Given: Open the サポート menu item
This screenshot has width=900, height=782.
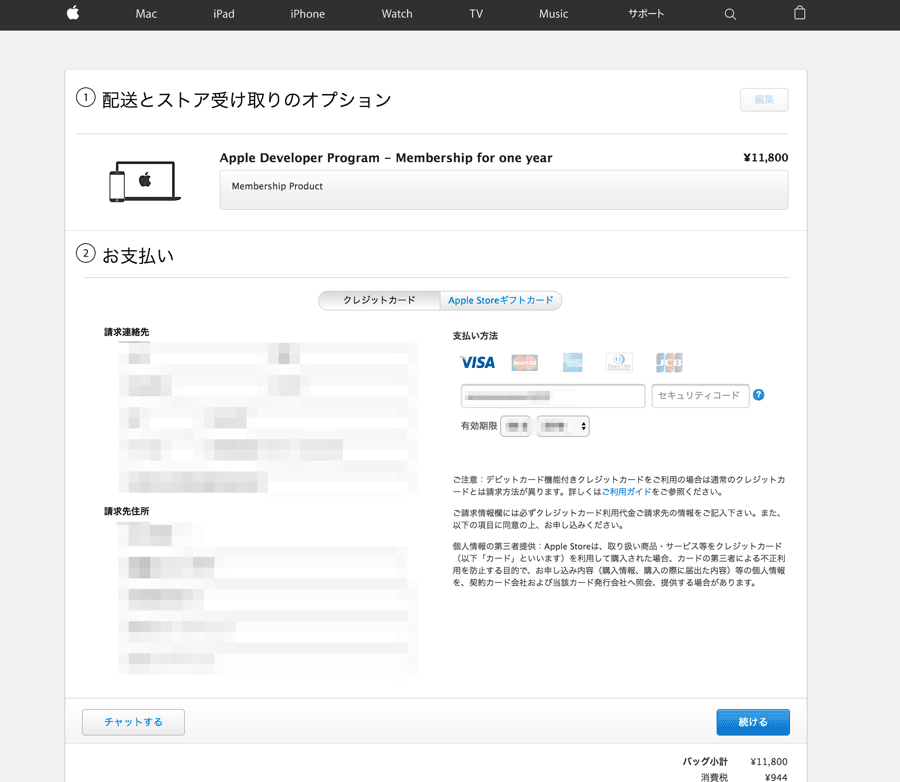Looking at the screenshot, I should (646, 14).
